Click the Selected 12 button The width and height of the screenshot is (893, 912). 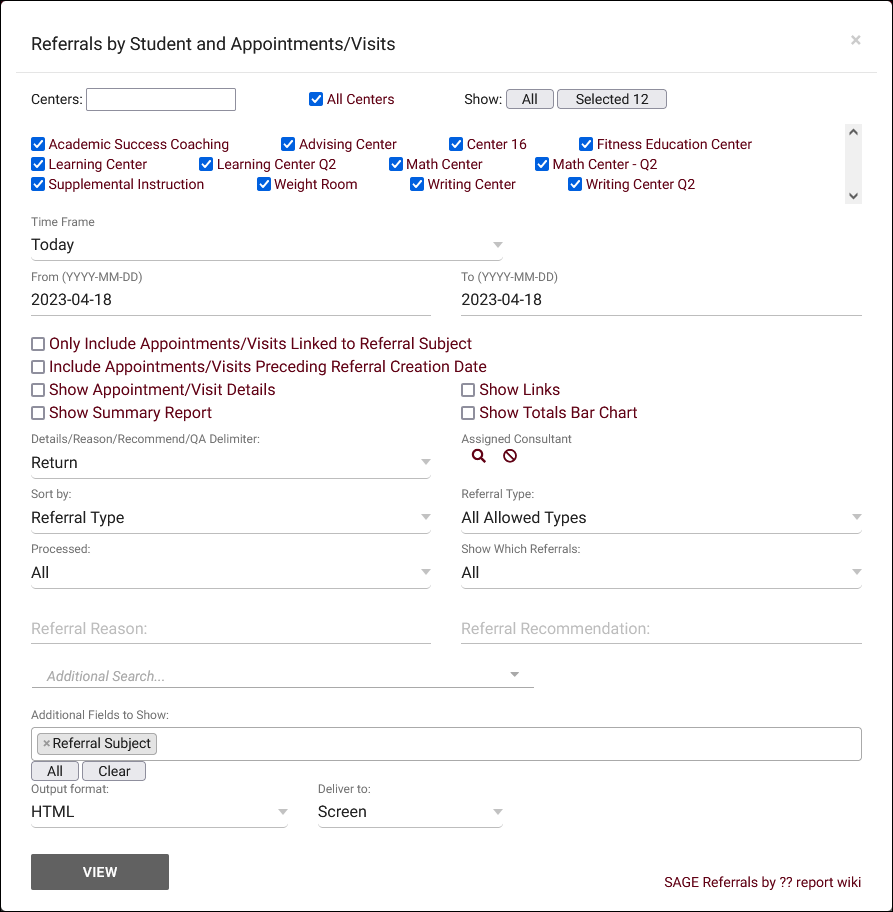[611, 99]
